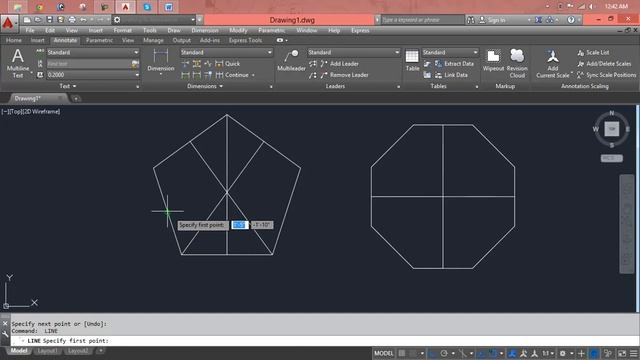Image resolution: width=640 pixels, height=360 pixels.
Task: Click the binoculars search icon
Action: pyautogui.click(x=471, y=20)
